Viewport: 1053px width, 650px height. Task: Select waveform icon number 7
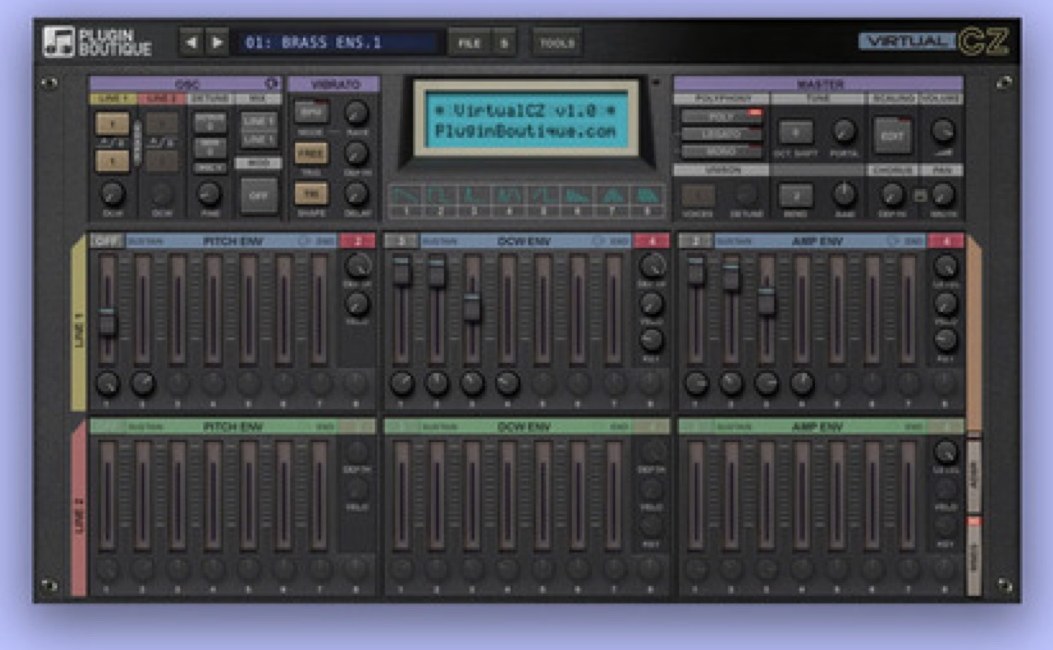coord(612,200)
